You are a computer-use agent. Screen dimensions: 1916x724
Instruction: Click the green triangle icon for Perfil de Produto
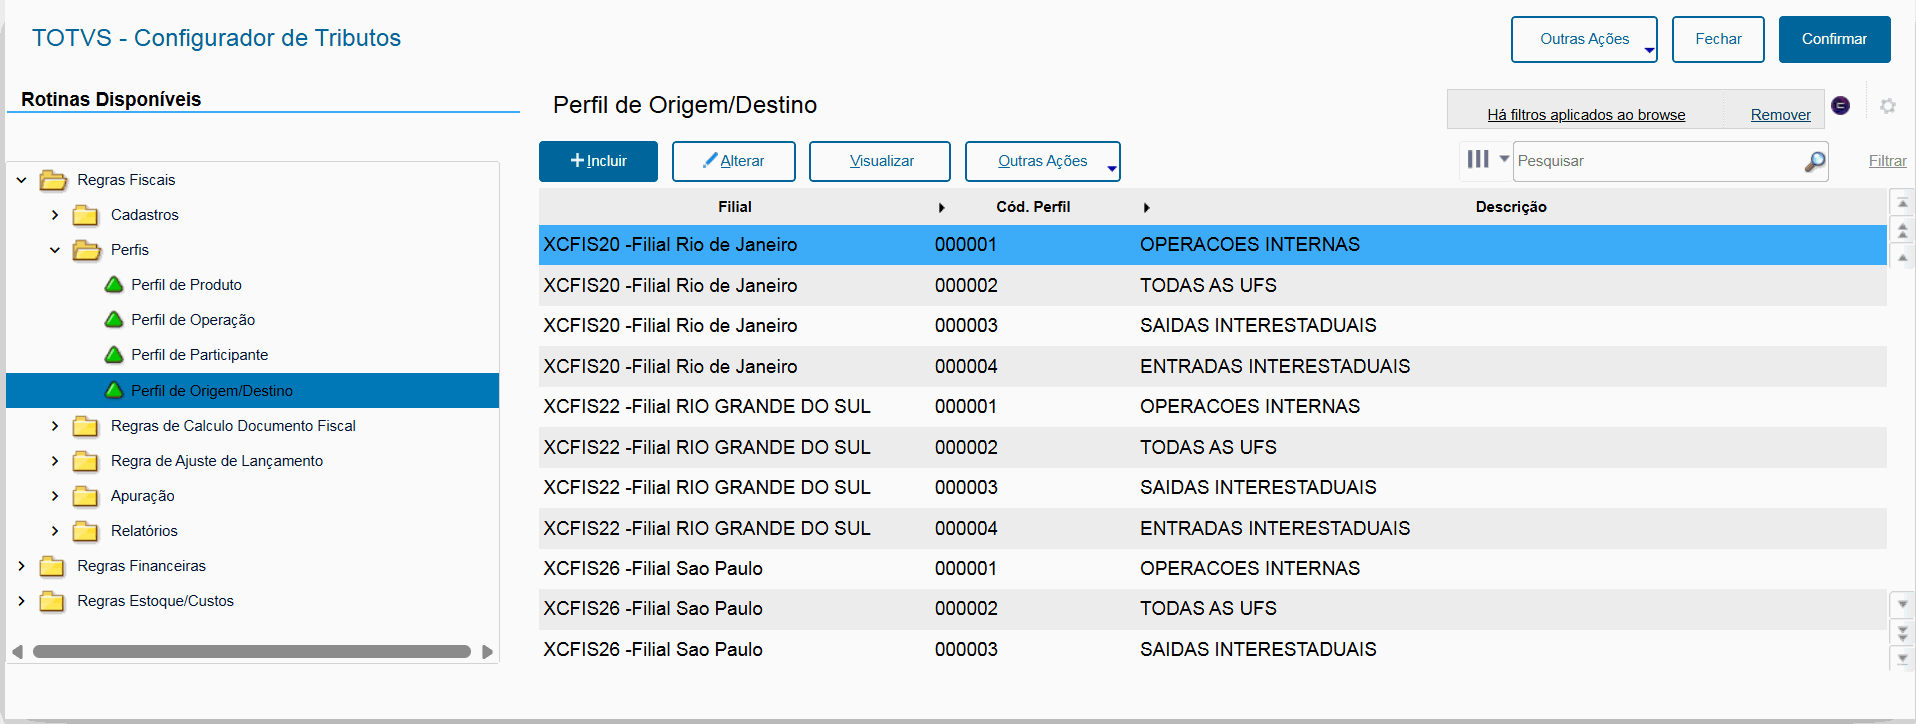(114, 285)
